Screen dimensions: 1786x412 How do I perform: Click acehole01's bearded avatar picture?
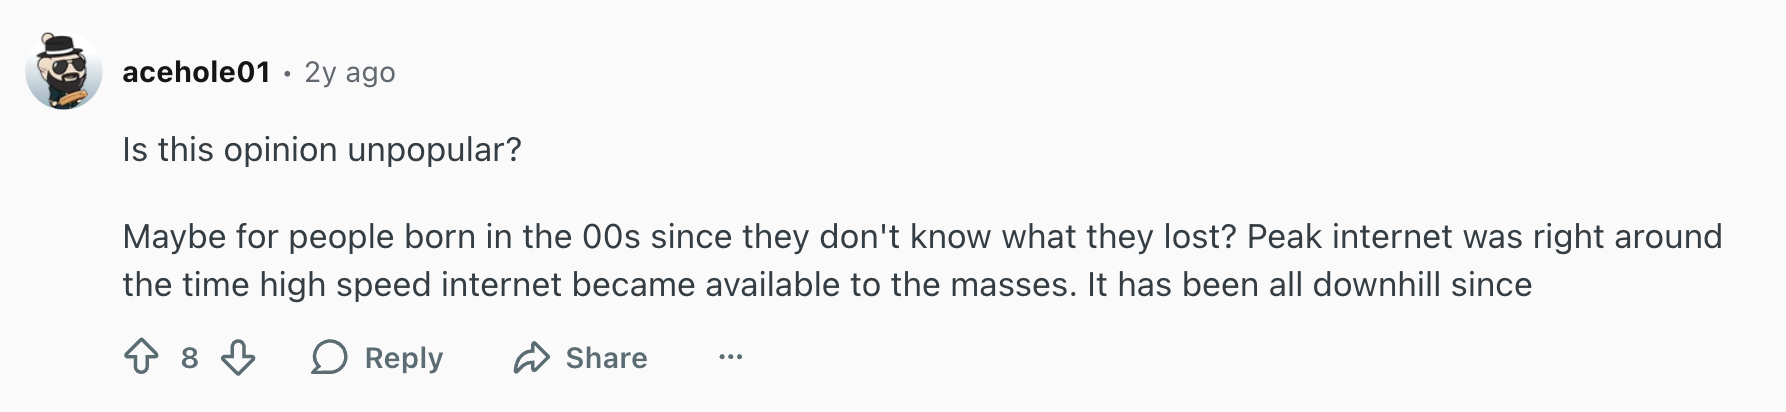click(64, 71)
